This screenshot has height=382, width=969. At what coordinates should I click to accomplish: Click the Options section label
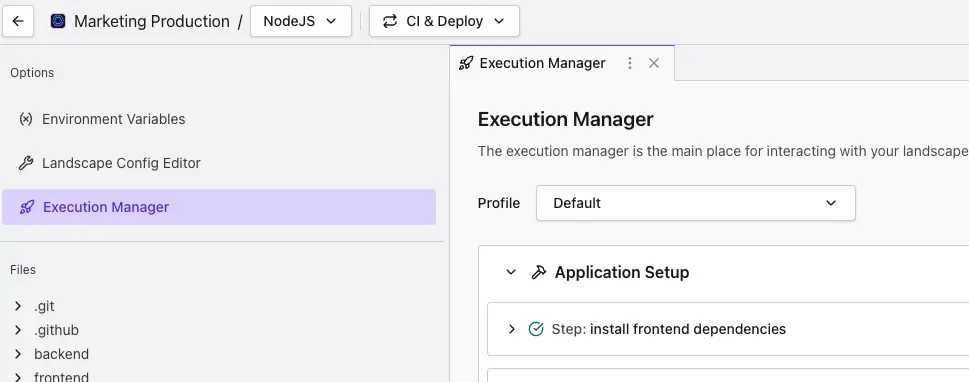pos(32,72)
